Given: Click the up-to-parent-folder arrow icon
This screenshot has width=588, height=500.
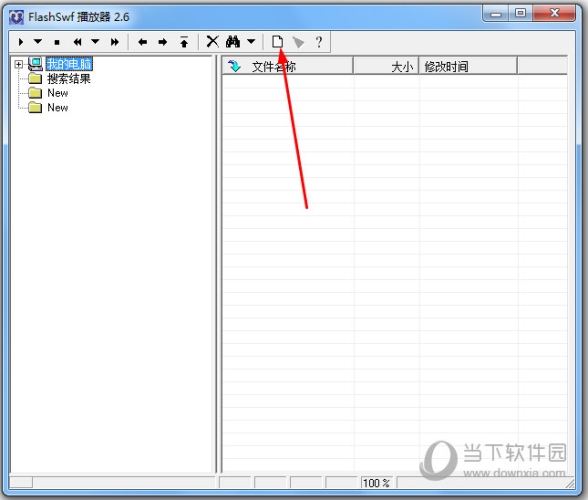Looking at the screenshot, I should [184, 42].
